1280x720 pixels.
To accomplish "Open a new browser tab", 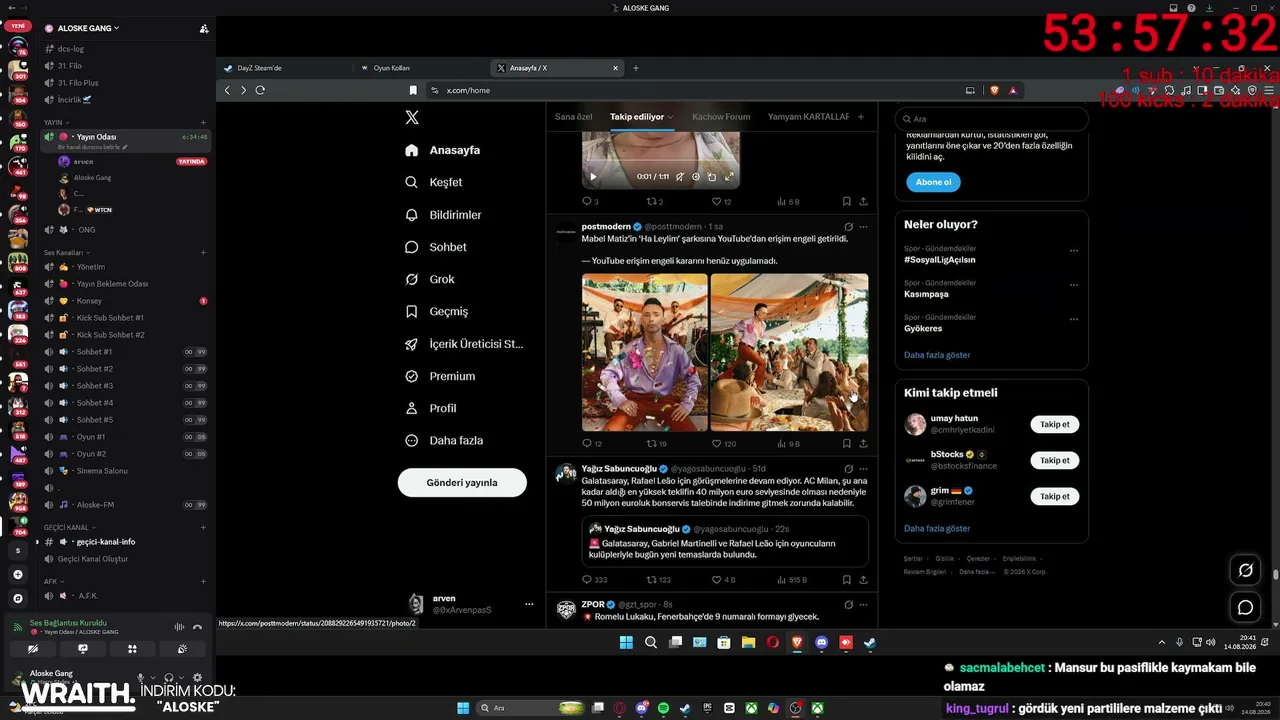I will pyautogui.click(x=636, y=68).
